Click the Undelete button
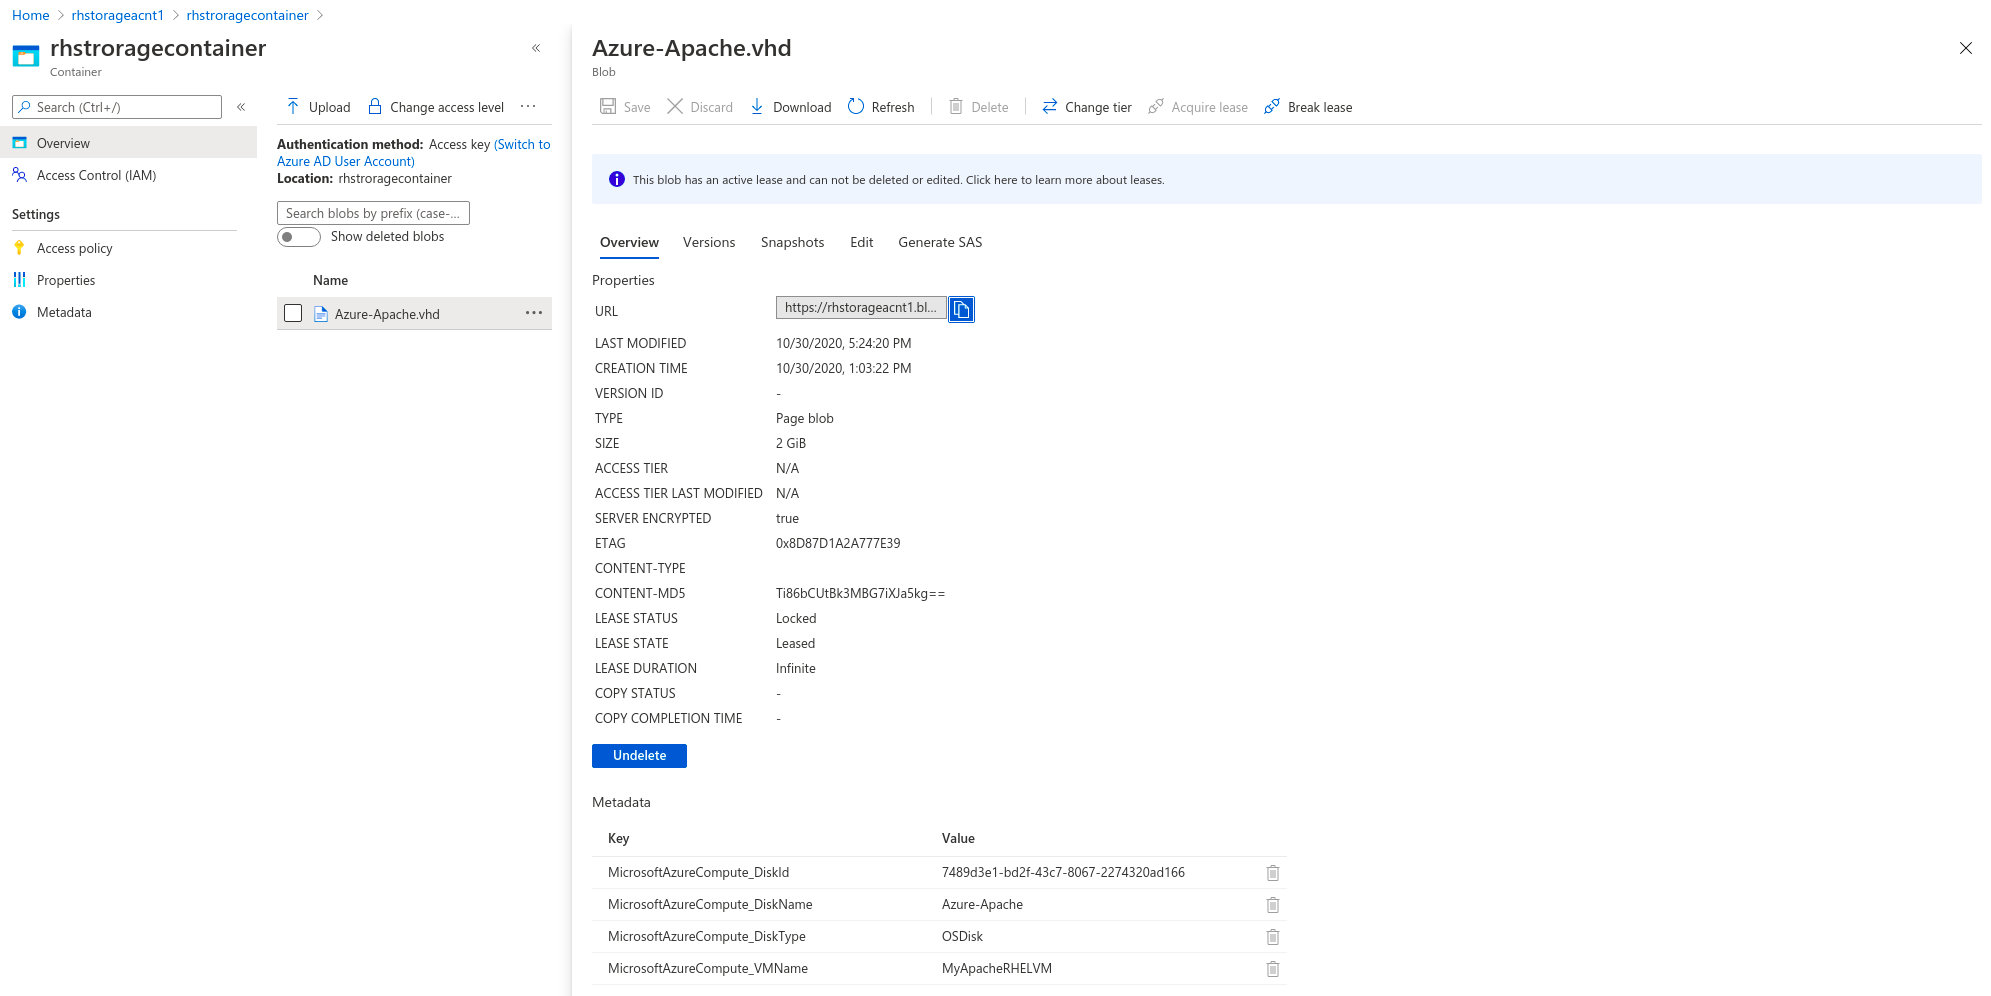1991x996 pixels. click(639, 756)
